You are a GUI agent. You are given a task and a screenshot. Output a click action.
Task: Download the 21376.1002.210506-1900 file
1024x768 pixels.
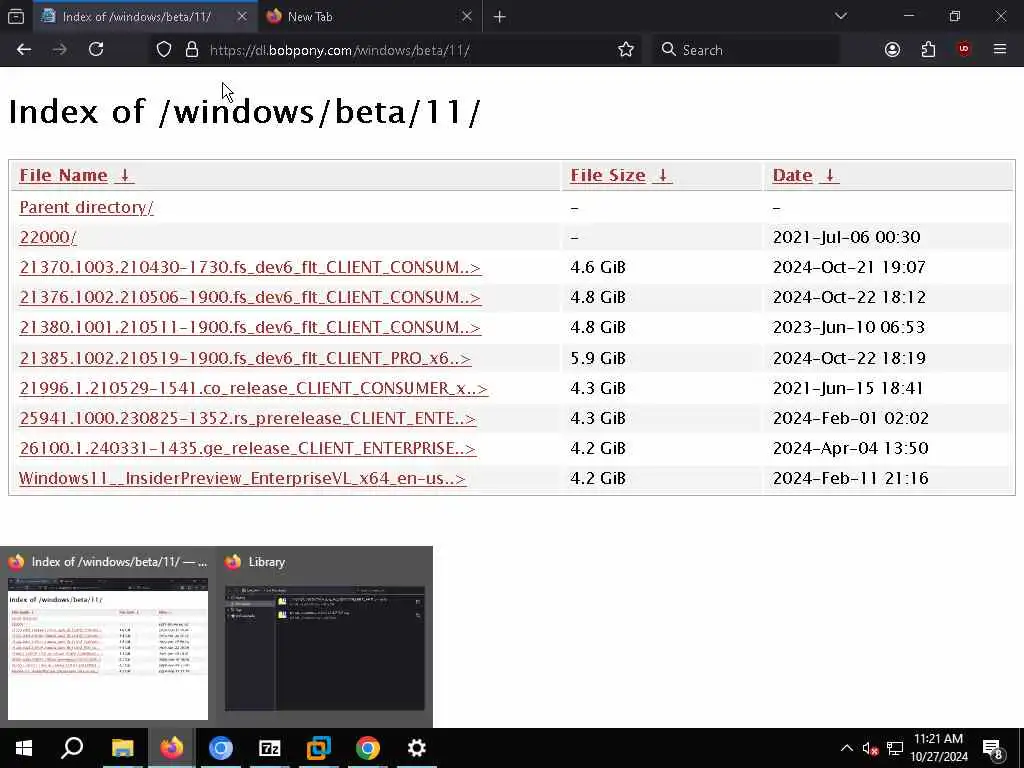pos(250,297)
